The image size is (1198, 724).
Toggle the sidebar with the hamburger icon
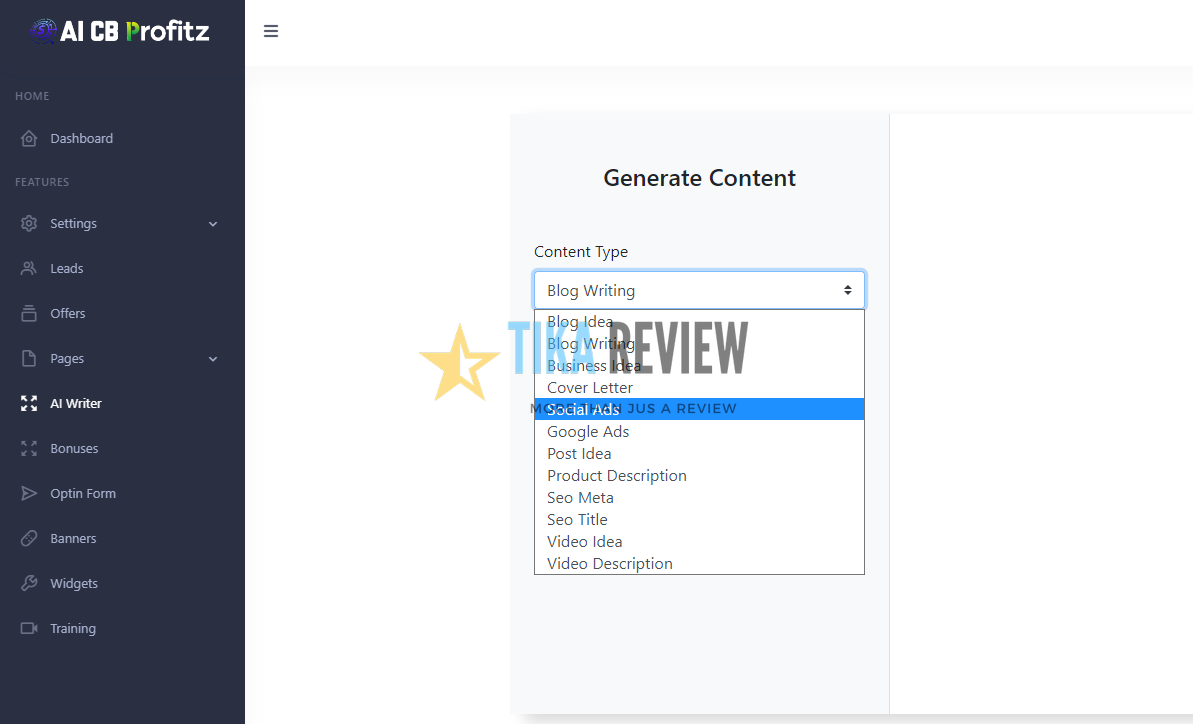(271, 31)
